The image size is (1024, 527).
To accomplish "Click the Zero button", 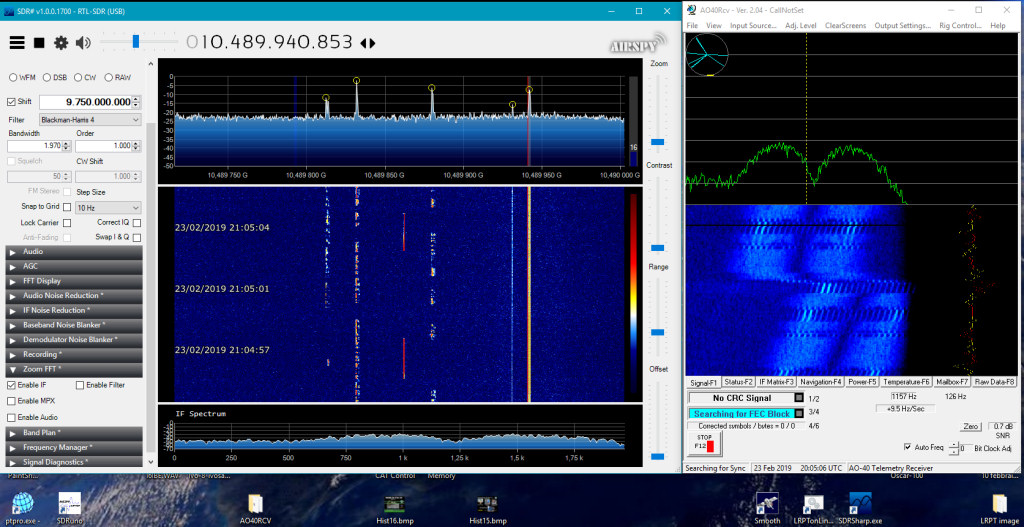I will 970,426.
